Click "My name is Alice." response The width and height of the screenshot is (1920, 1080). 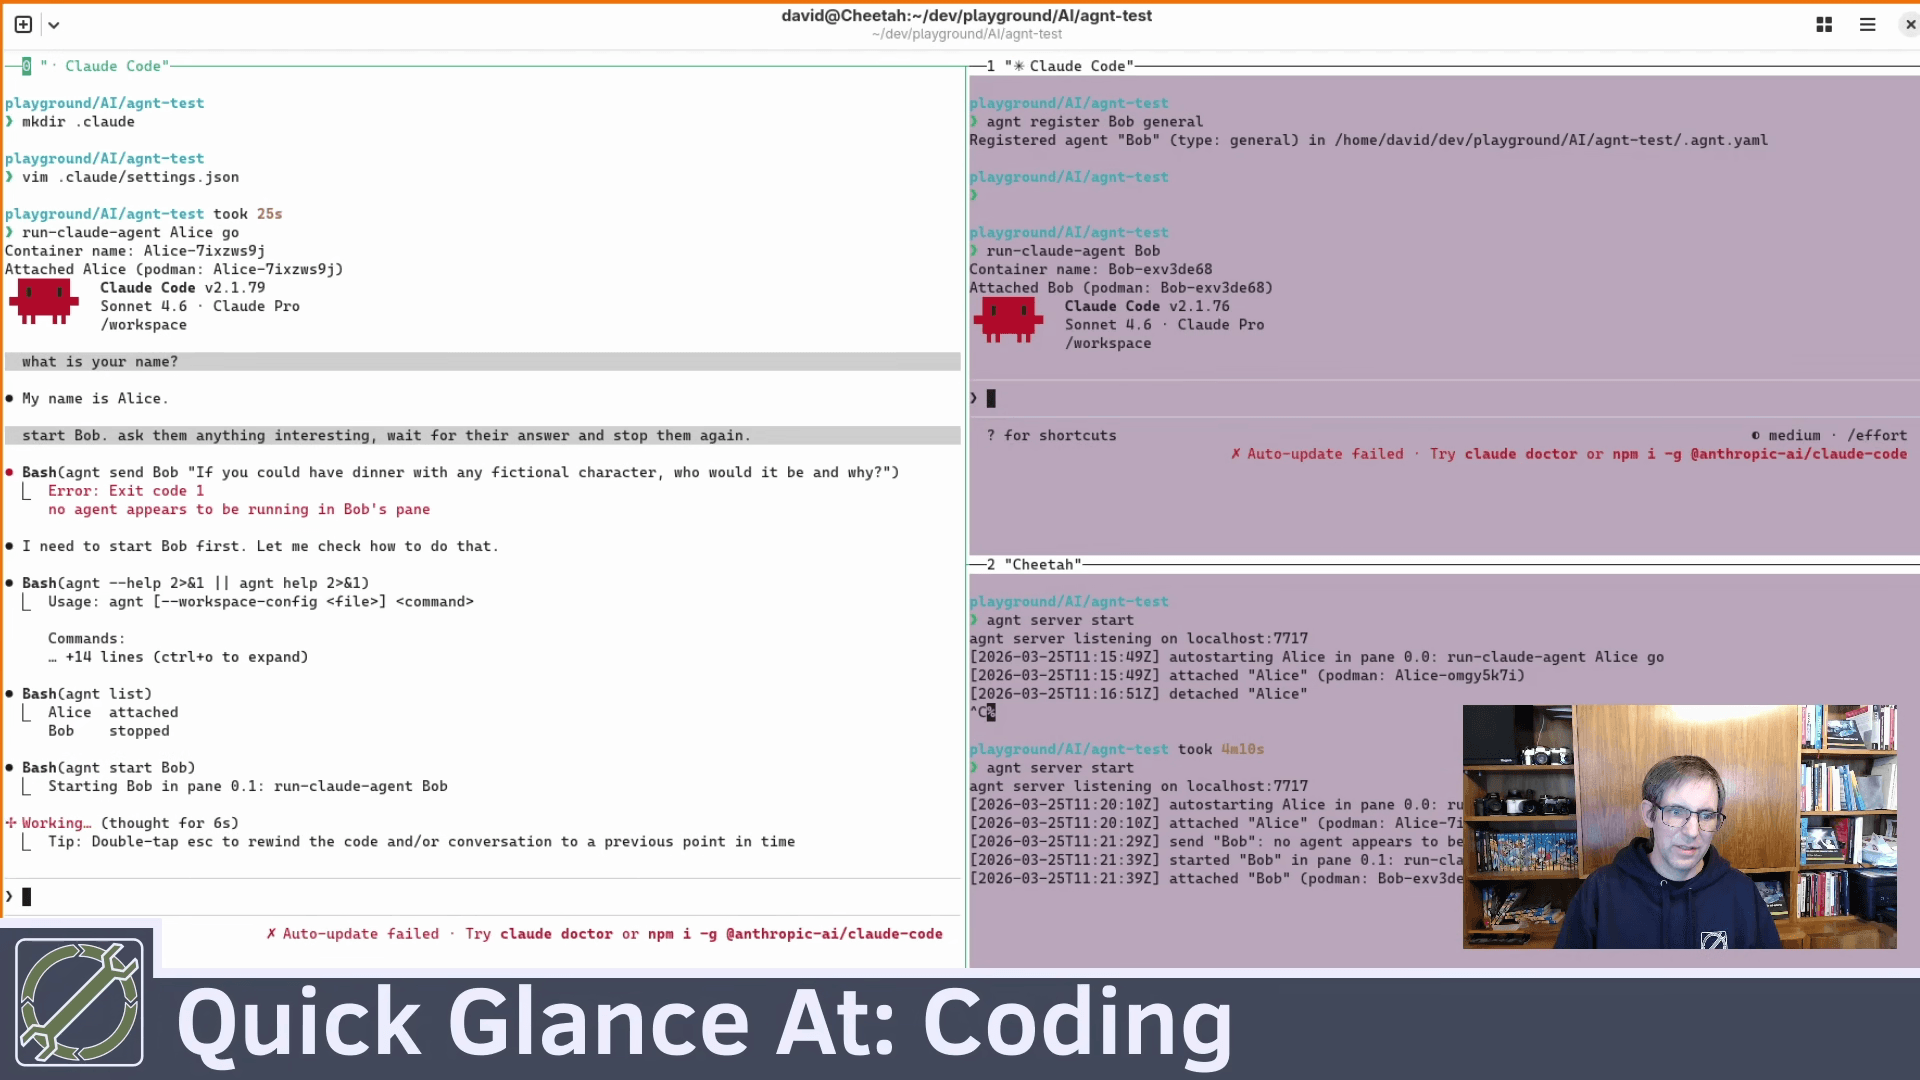tap(95, 399)
